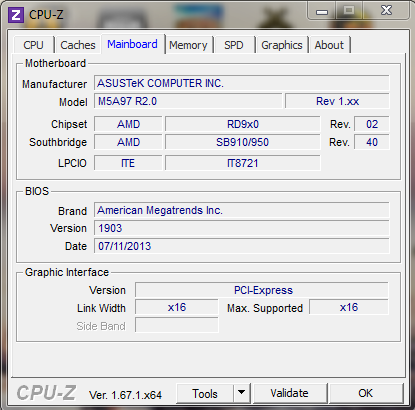The image size is (415, 410).
Task: Click the LPCIO vendor ITE field
Action: coord(128,163)
